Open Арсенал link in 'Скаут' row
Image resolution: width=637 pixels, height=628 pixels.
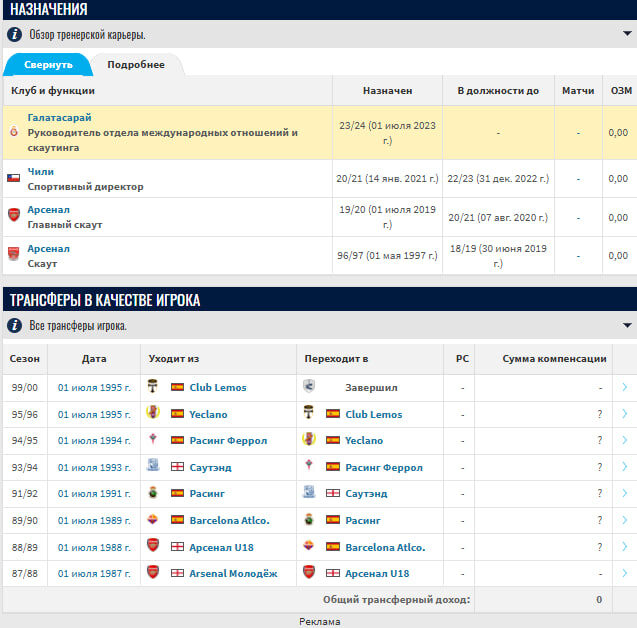pos(48,249)
